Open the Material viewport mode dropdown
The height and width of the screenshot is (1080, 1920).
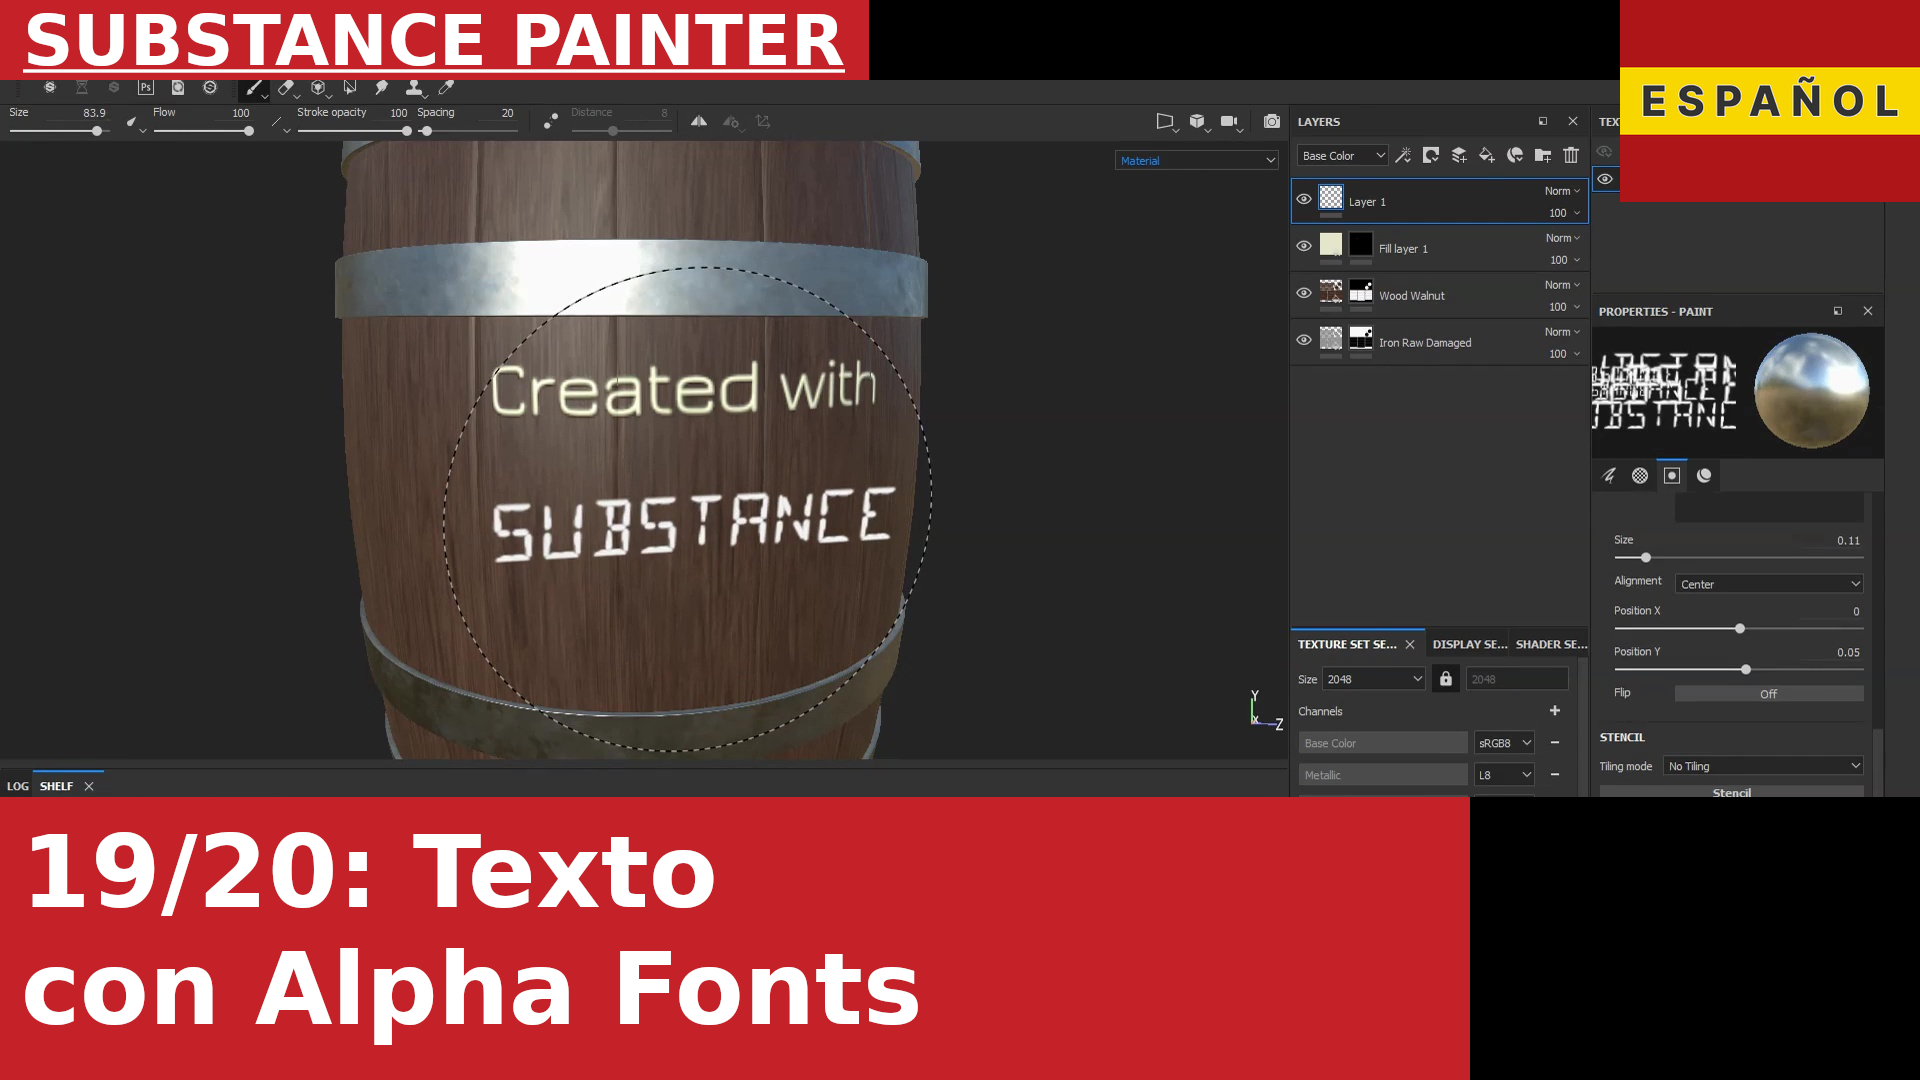pyautogui.click(x=1197, y=160)
